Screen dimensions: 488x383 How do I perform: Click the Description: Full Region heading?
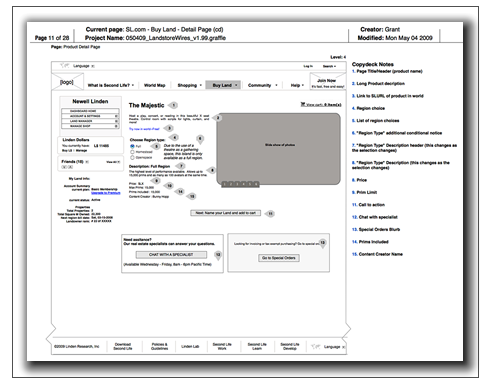click(x=149, y=166)
